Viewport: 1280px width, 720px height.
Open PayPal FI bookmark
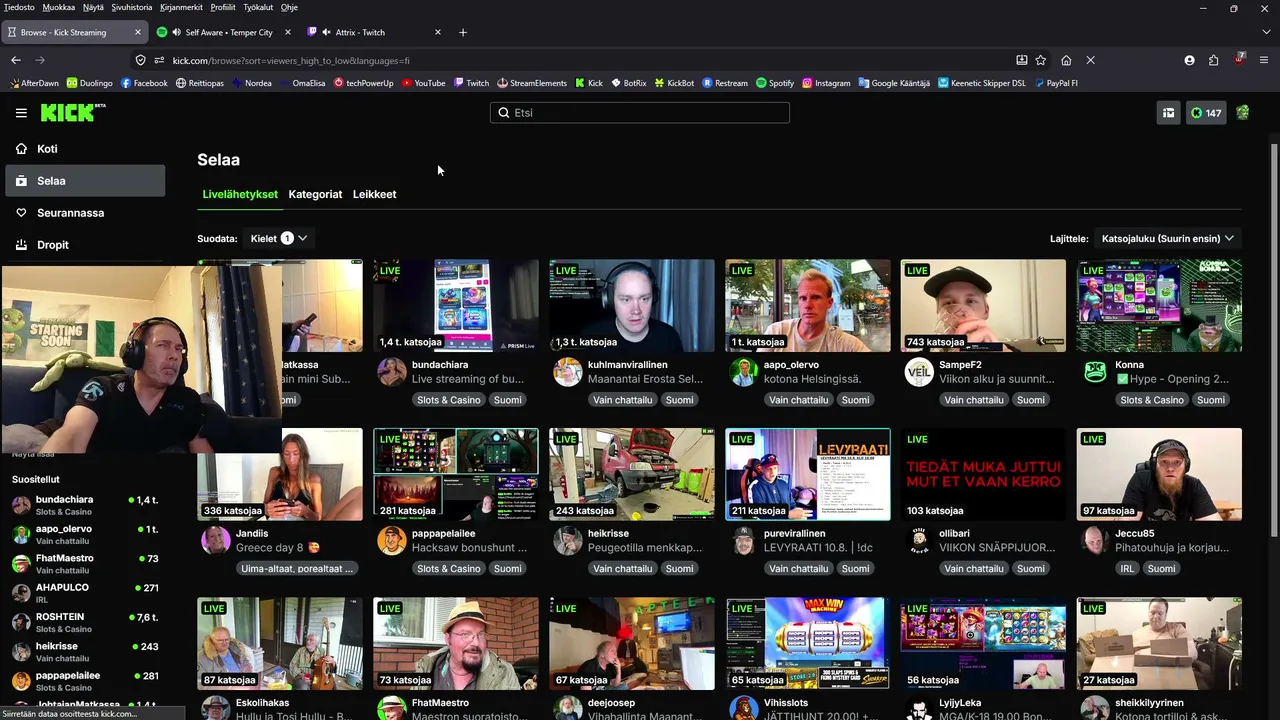1056,83
